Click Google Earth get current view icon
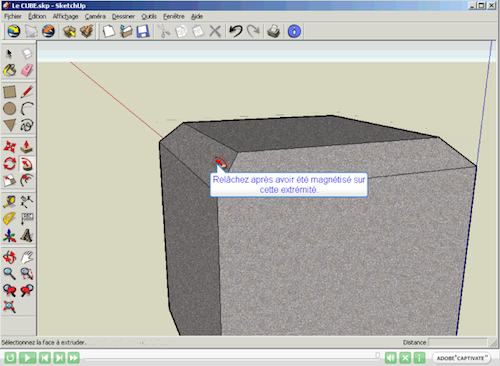The width and height of the screenshot is (500, 366). (x=14, y=31)
